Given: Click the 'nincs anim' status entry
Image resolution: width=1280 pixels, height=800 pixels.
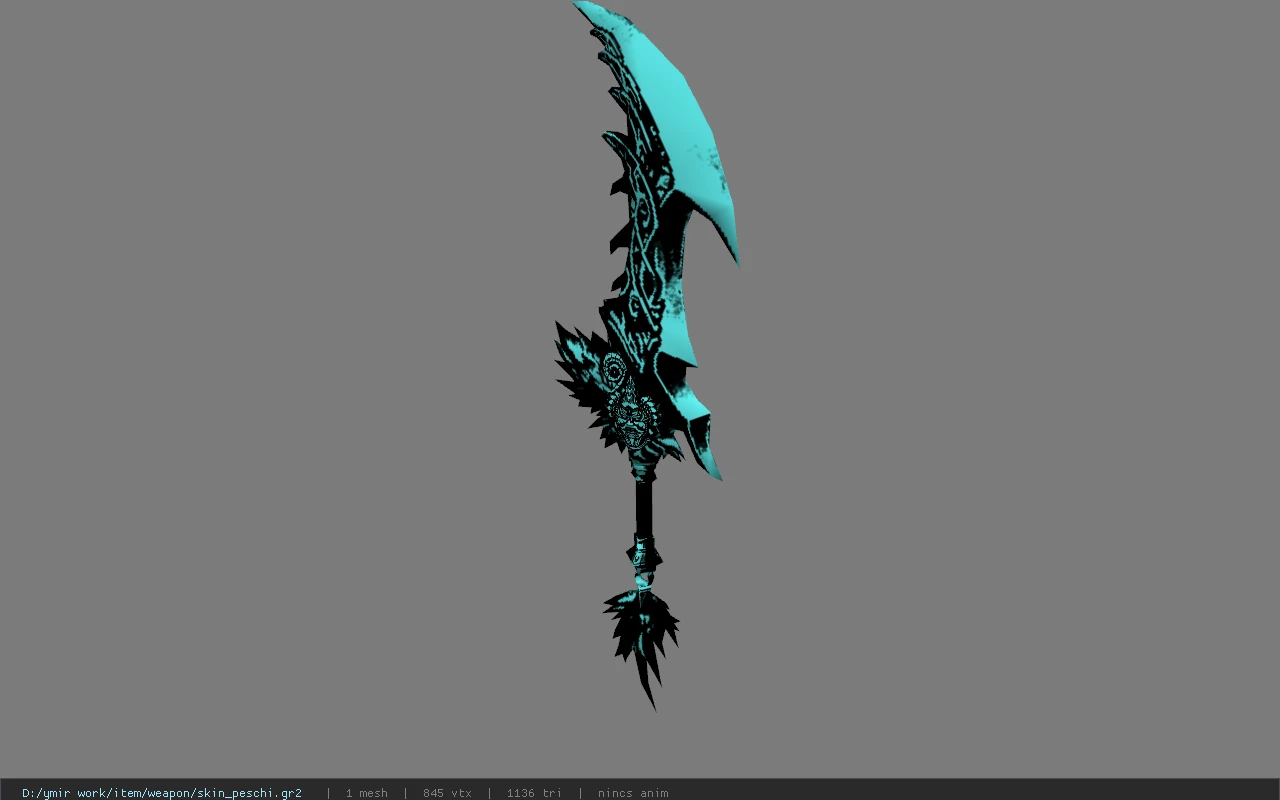Looking at the screenshot, I should click(x=633, y=793).
